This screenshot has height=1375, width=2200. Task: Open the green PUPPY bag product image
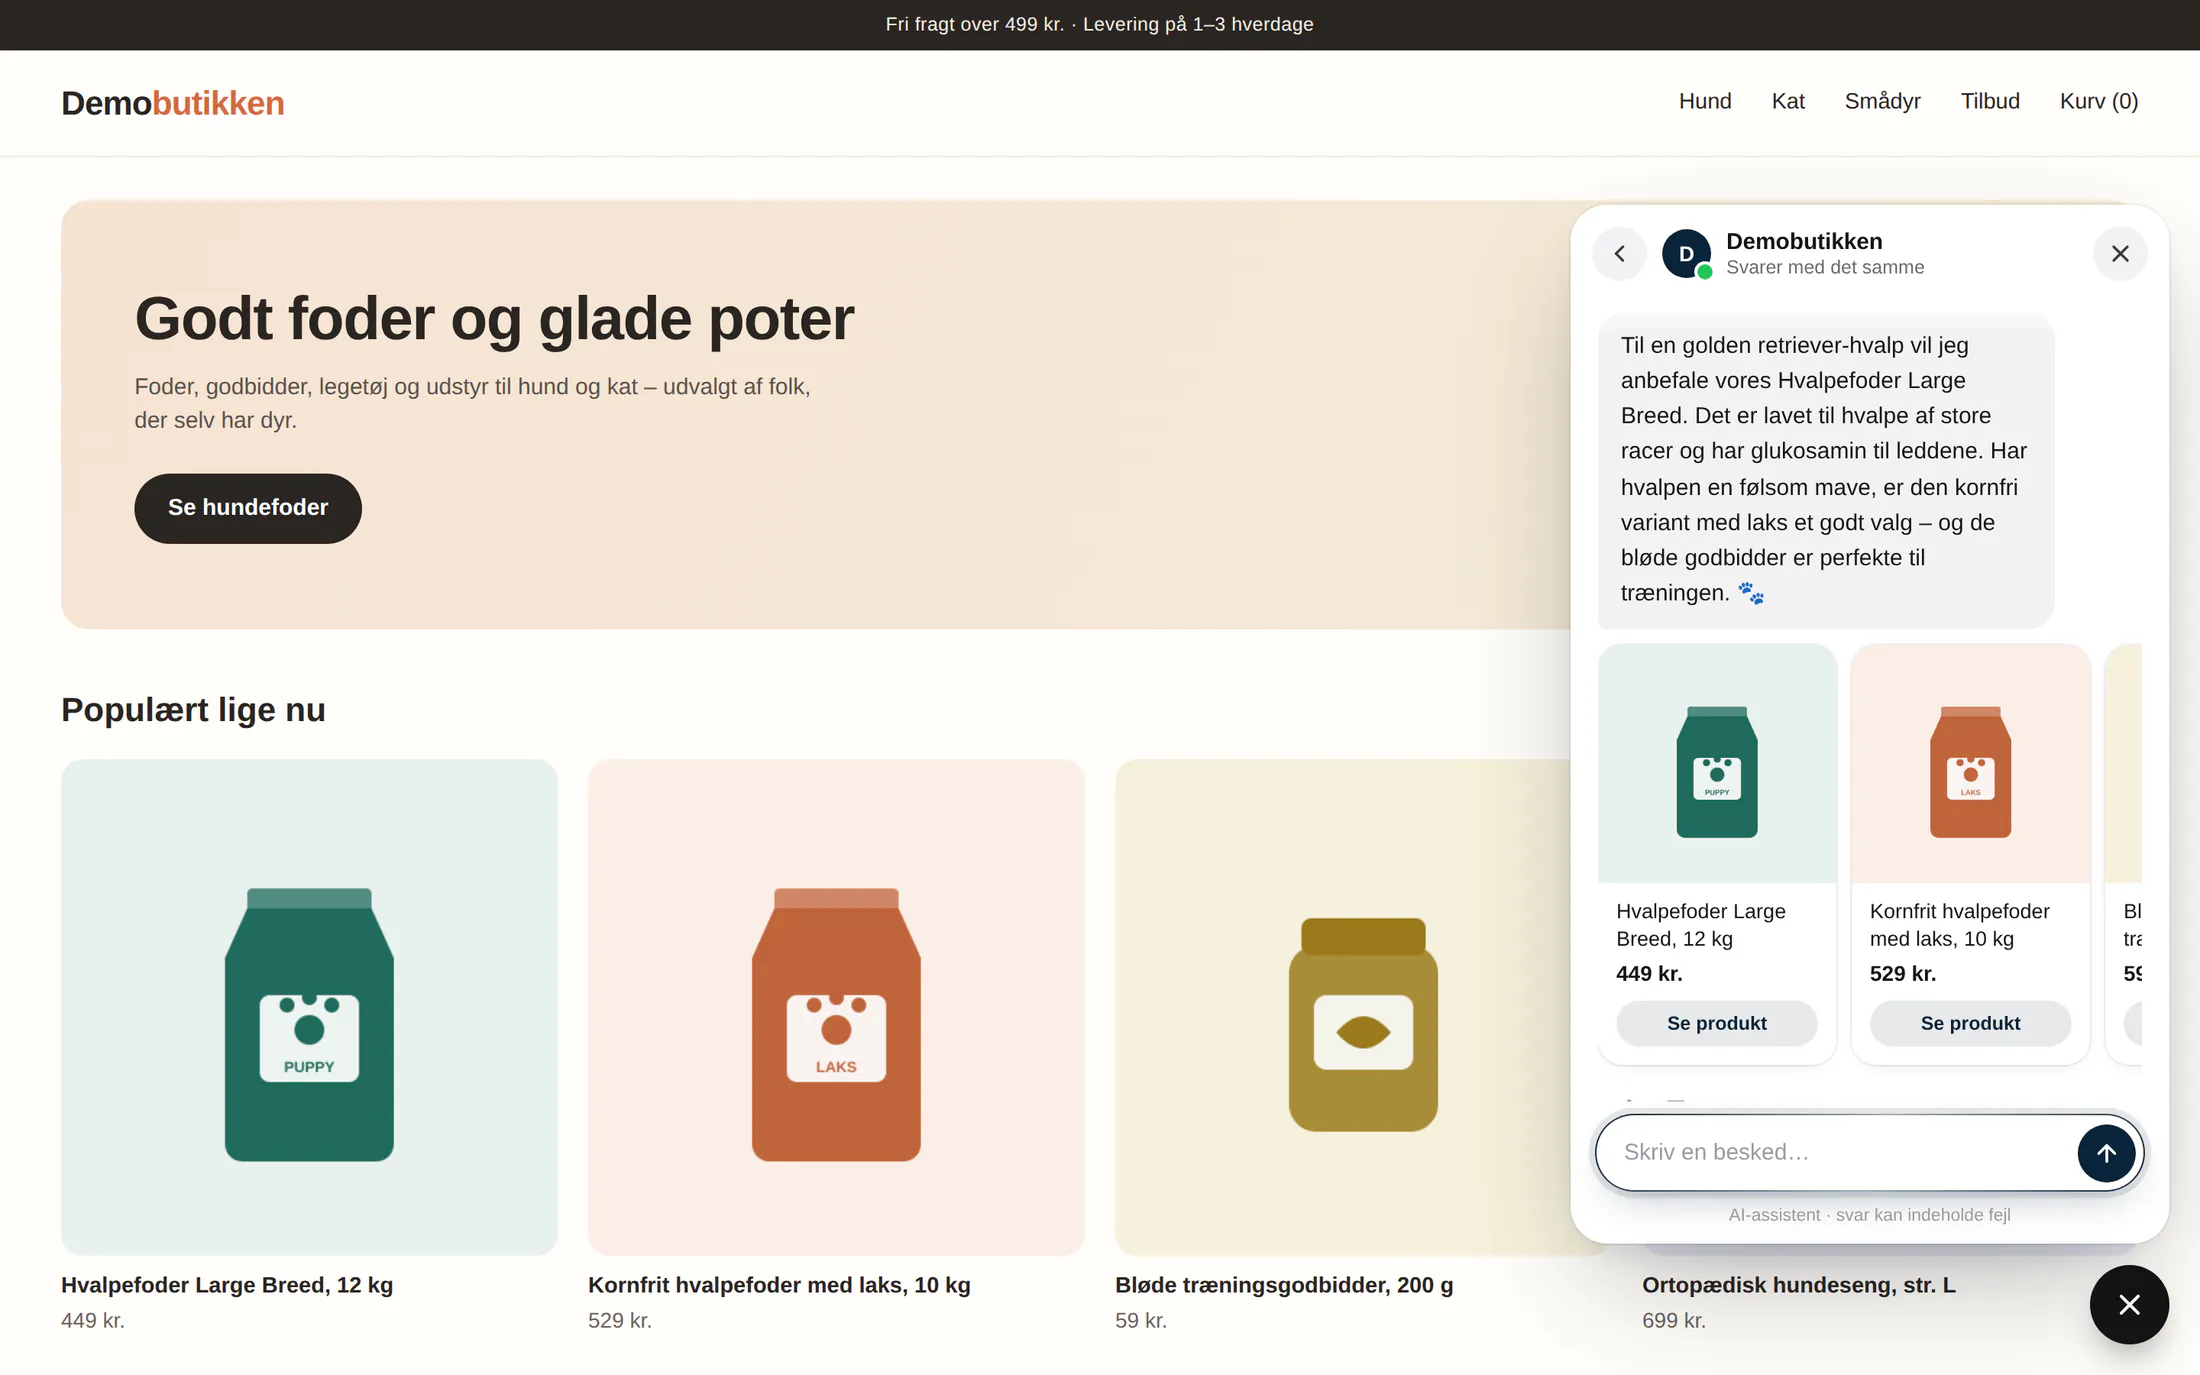click(x=308, y=1007)
